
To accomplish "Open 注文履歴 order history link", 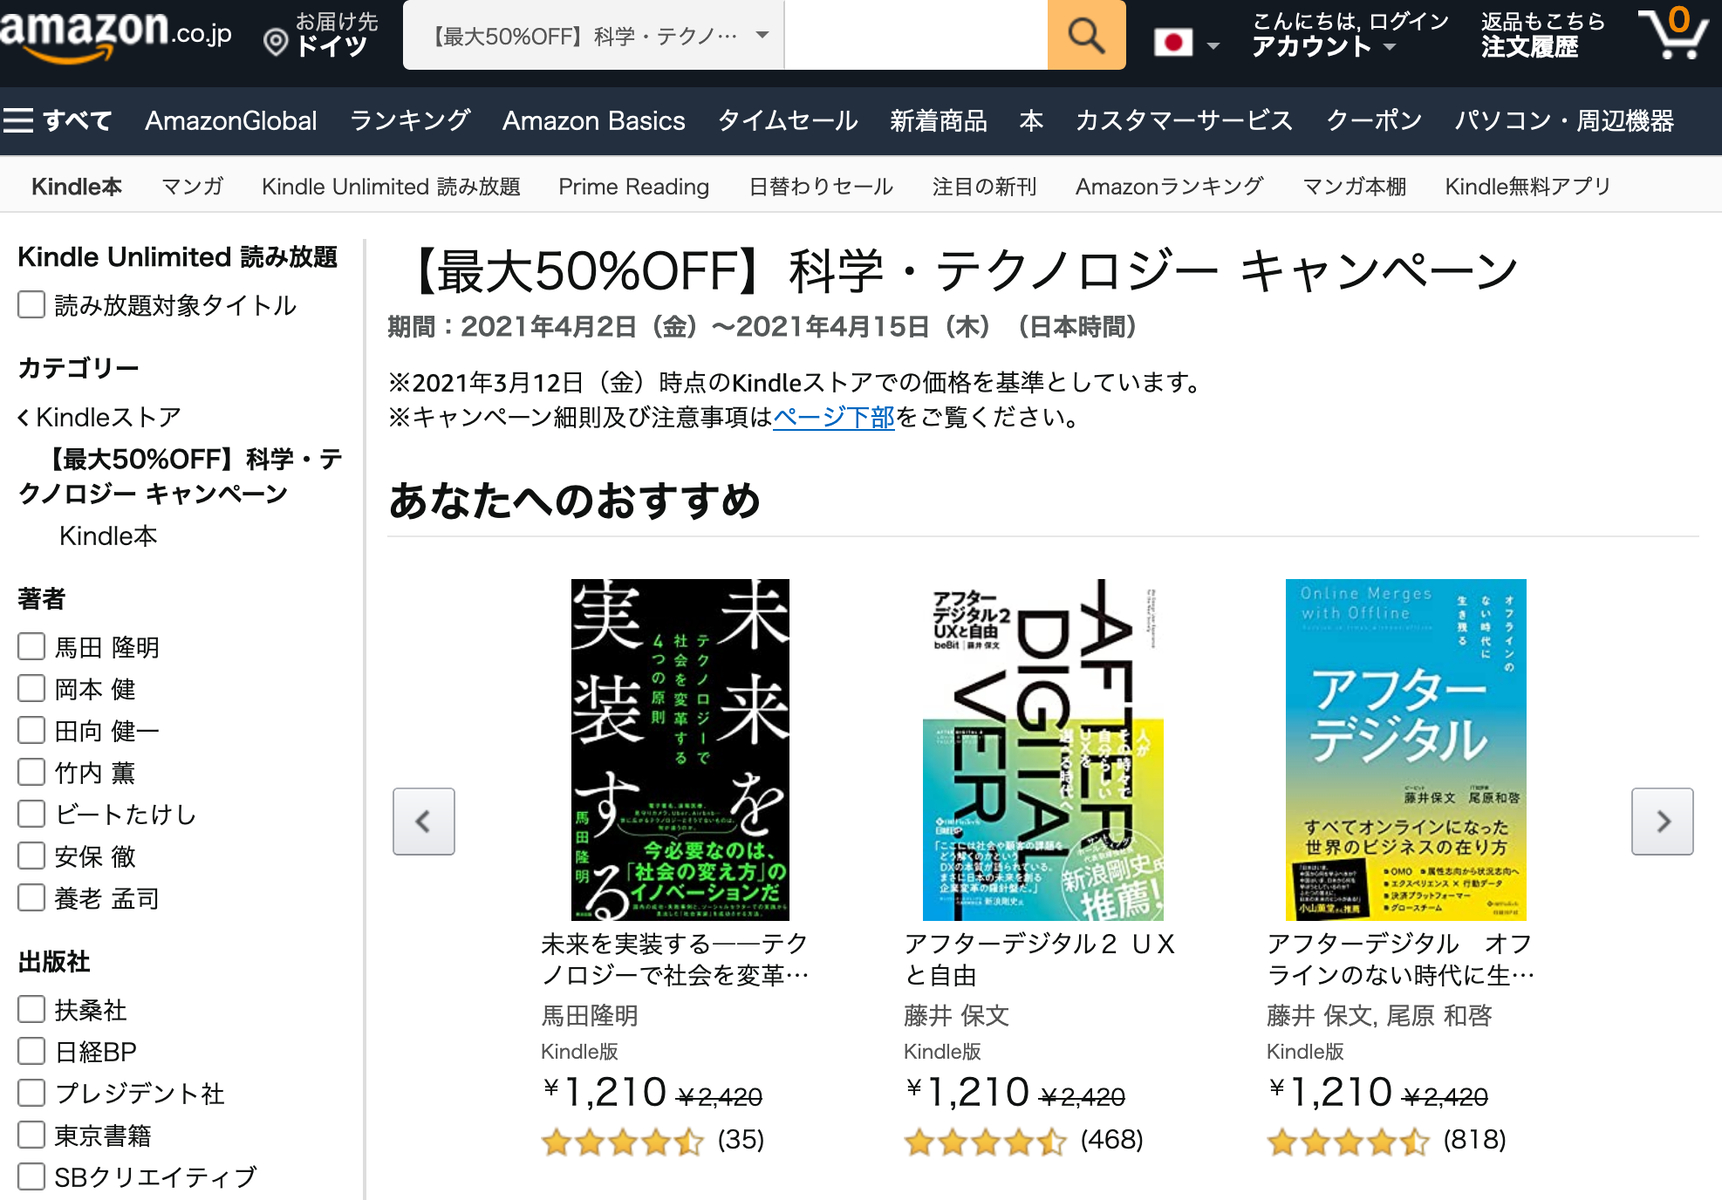I will coord(1529,47).
